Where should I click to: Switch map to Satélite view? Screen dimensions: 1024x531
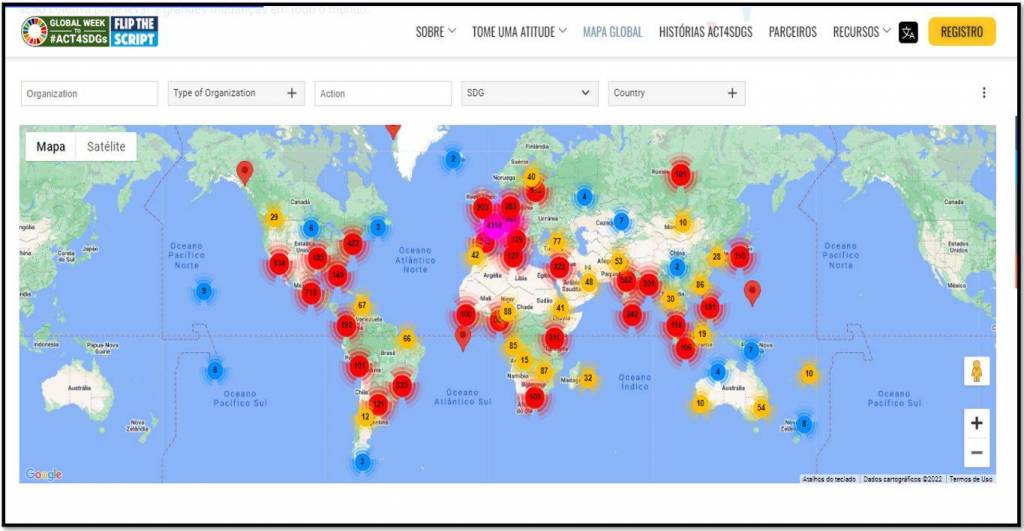[106, 147]
